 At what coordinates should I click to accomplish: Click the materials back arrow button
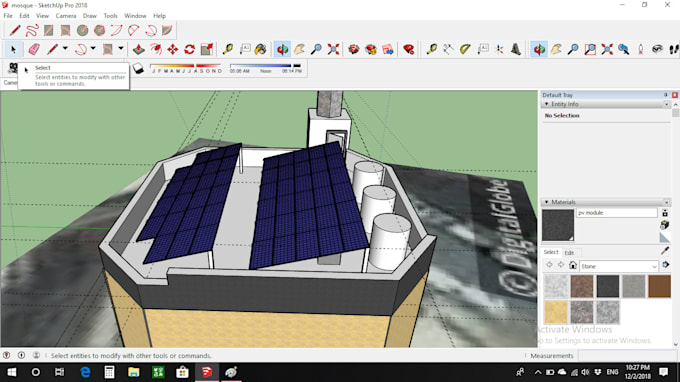549,265
